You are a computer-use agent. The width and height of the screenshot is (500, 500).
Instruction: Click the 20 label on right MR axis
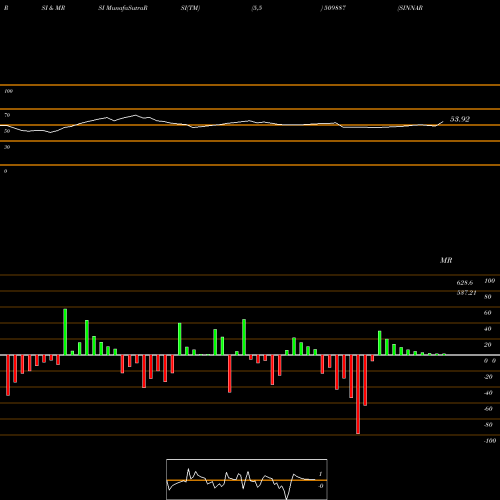(x=488, y=345)
